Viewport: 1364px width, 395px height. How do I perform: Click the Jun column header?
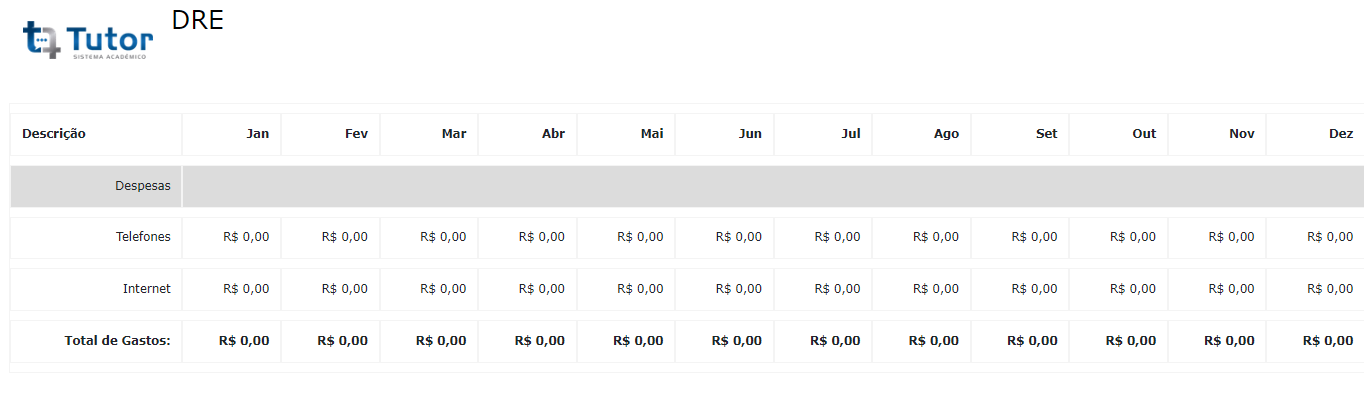[x=750, y=134]
